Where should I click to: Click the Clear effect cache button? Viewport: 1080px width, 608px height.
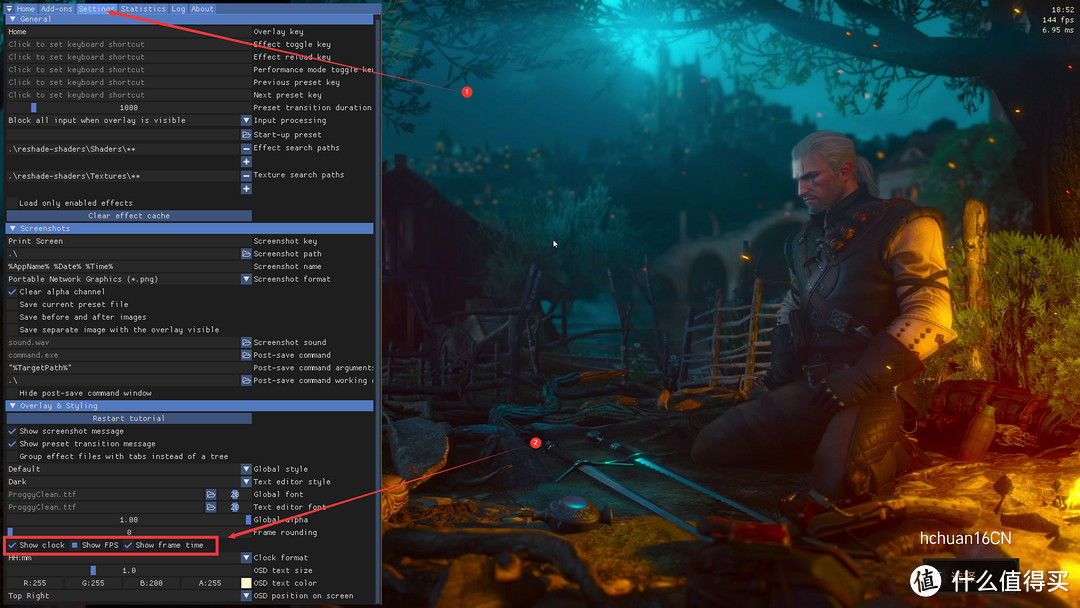point(129,216)
